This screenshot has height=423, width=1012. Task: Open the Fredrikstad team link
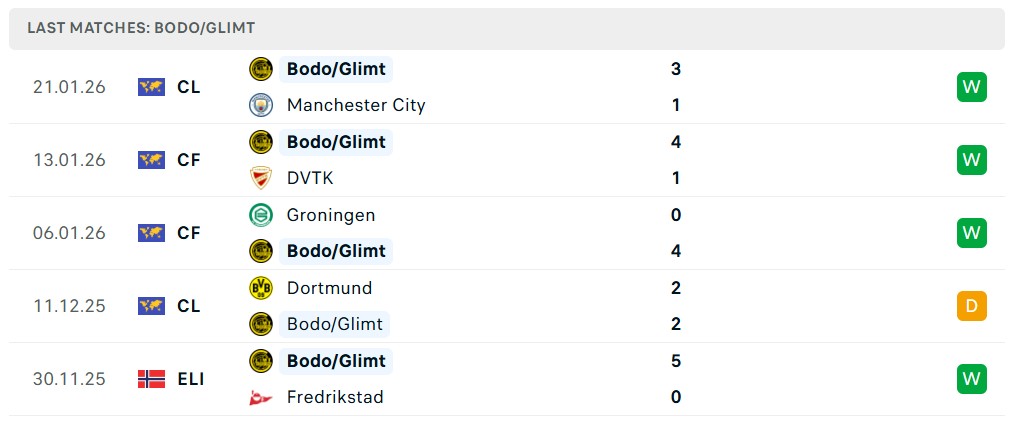(335, 397)
